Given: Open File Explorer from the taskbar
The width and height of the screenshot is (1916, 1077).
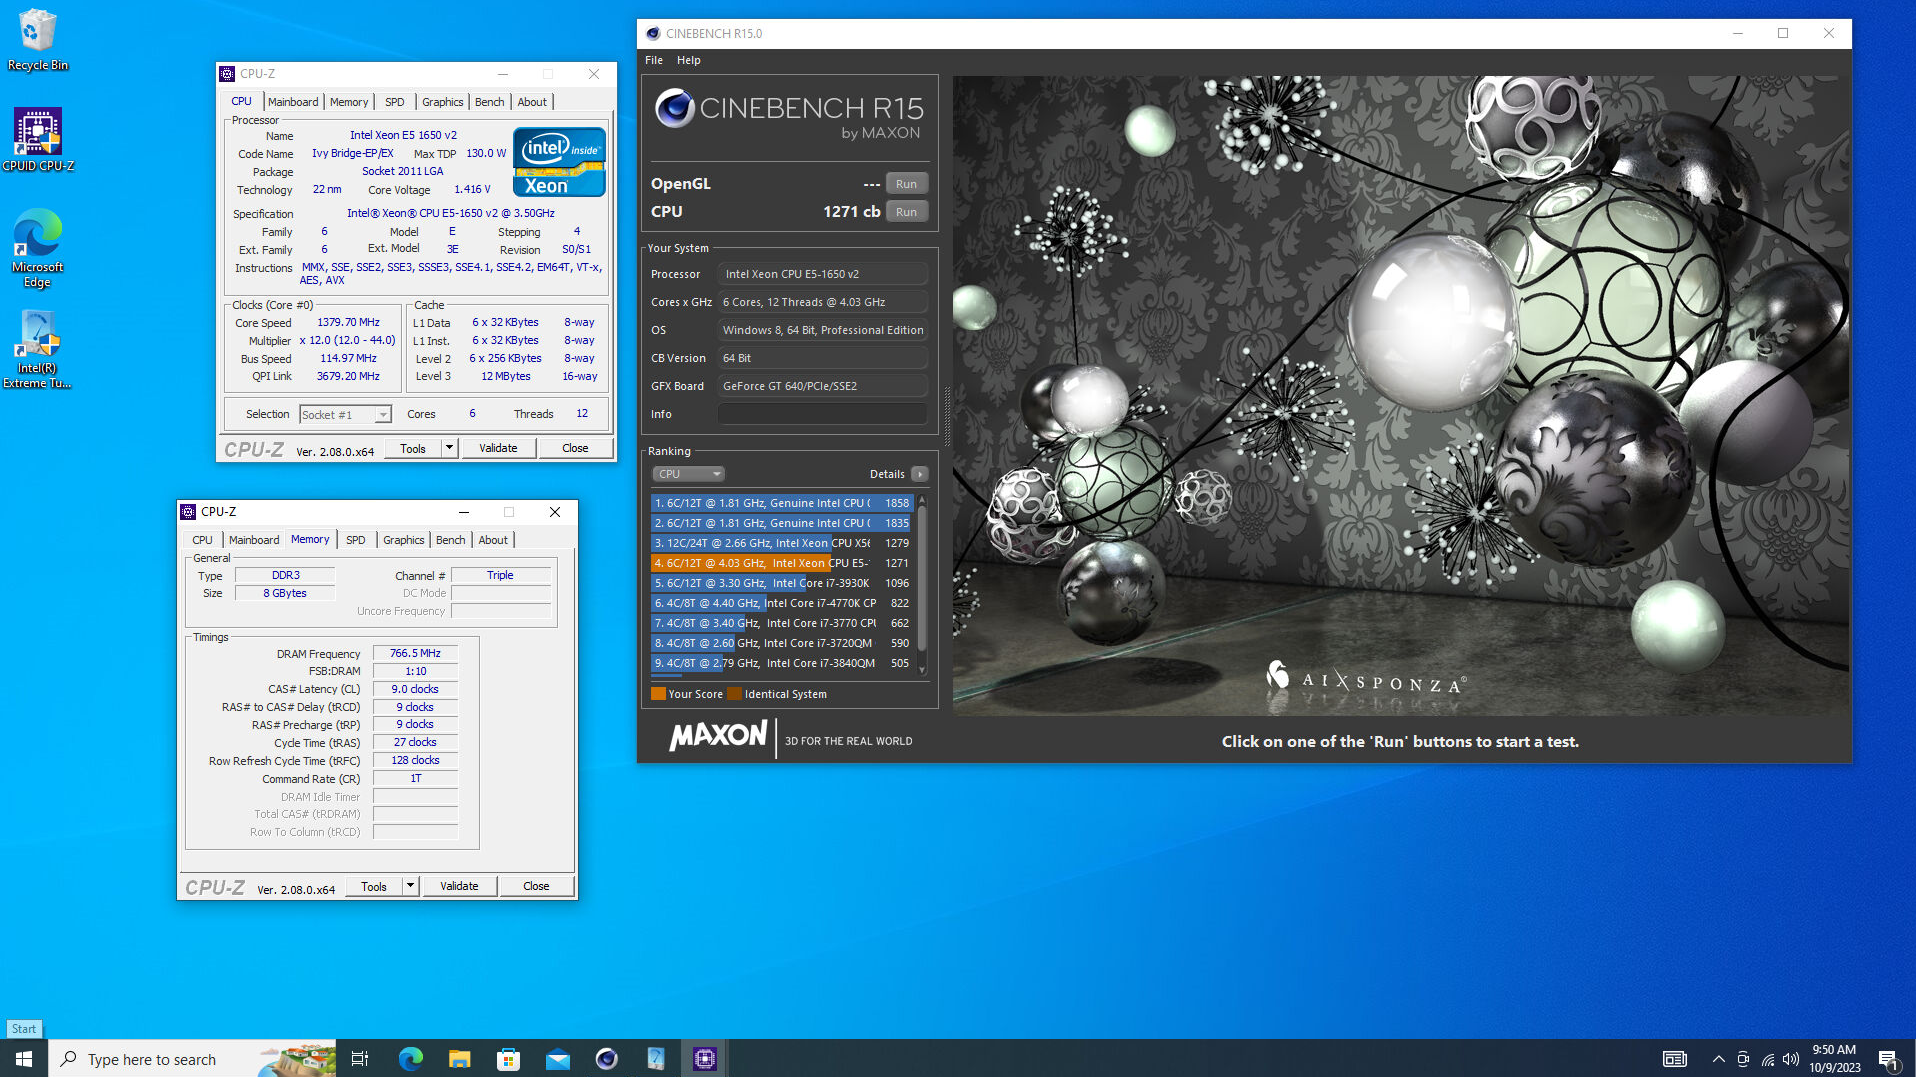Looking at the screenshot, I should [x=459, y=1058].
